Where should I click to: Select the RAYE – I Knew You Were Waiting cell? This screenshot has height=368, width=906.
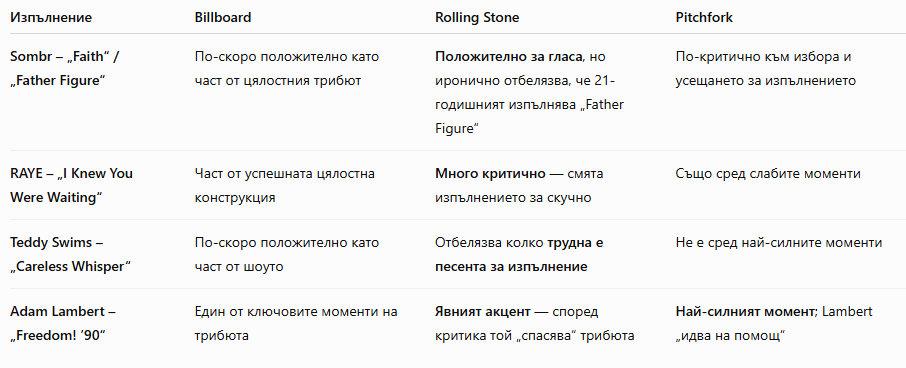[72, 185]
